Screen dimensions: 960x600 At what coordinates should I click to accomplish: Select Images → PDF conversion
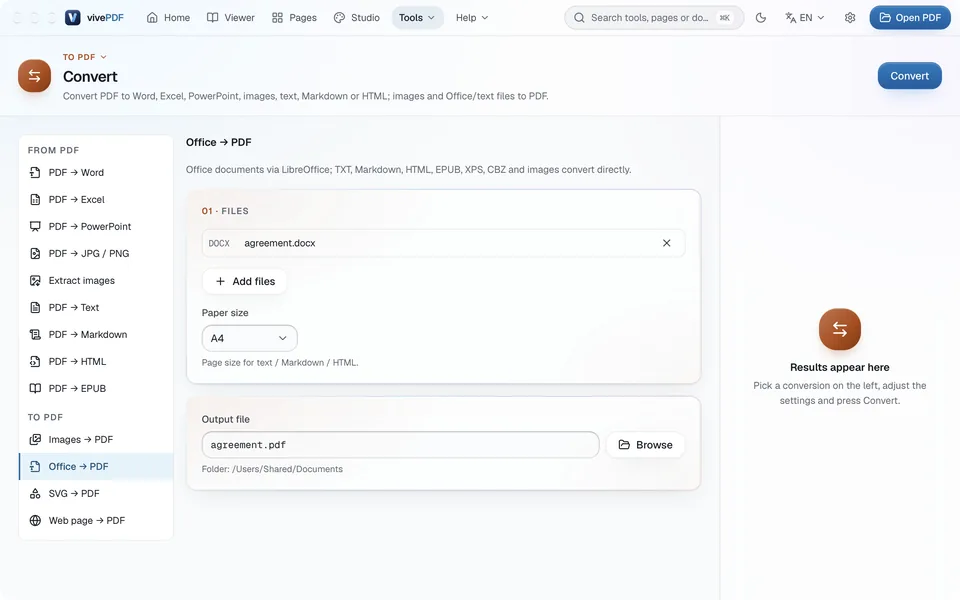coord(96,440)
